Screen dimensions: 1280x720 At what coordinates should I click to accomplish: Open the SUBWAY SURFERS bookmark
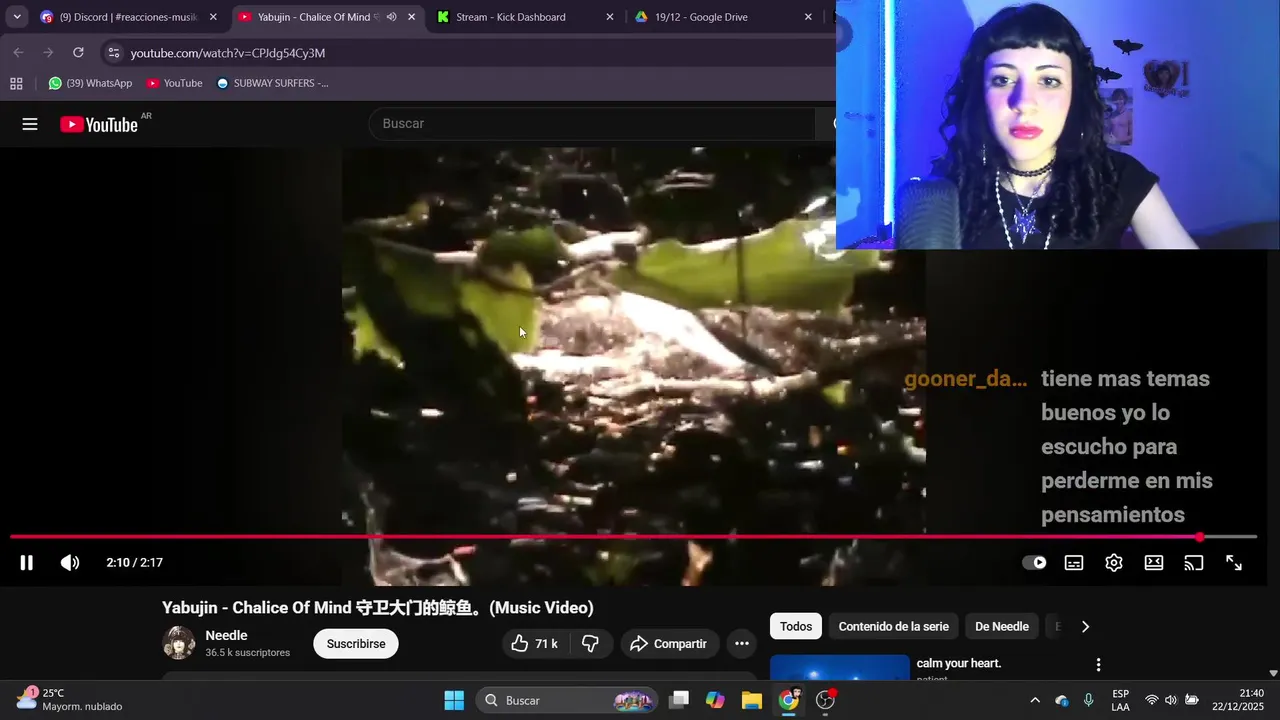(x=272, y=83)
